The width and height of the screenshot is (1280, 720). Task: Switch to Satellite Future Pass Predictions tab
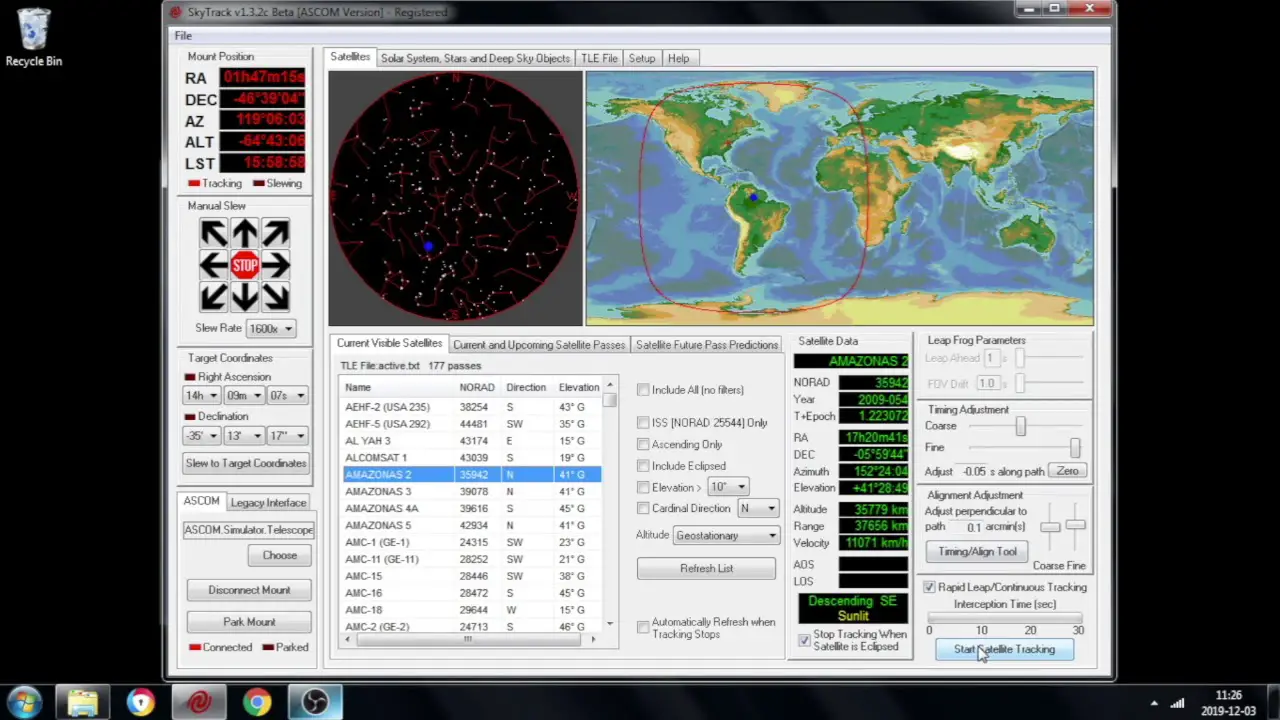(x=706, y=344)
